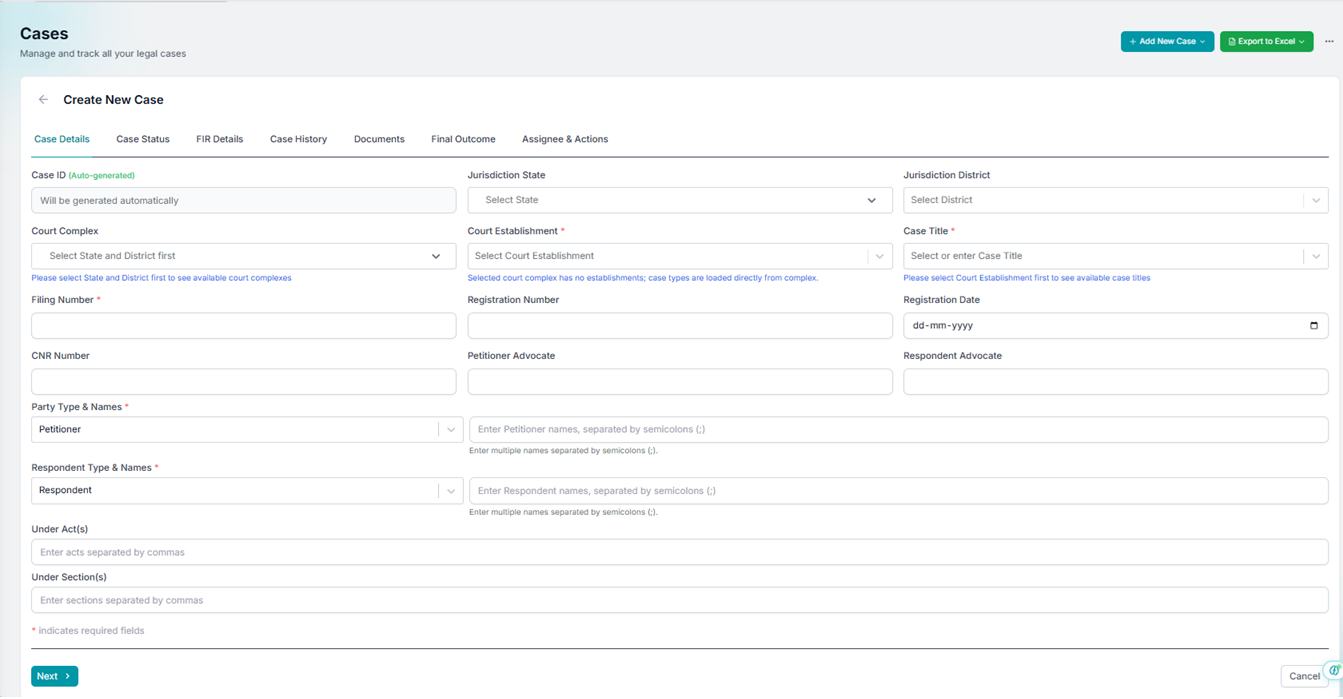
Task: Switch to the FIR Details tab
Action: (x=219, y=139)
